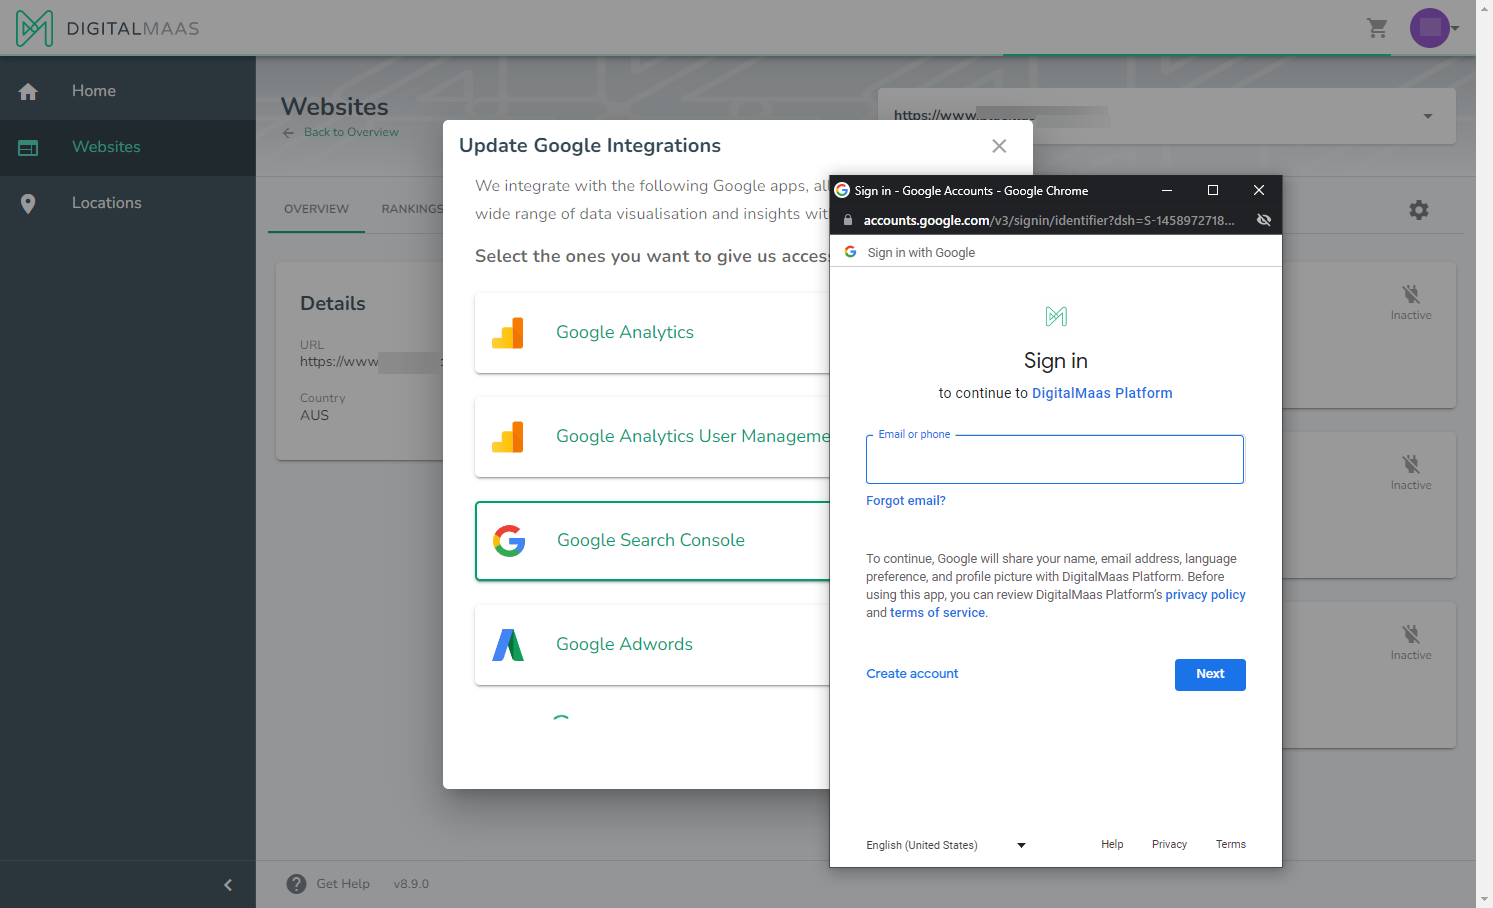The image size is (1493, 908).
Task: Click the Details heading
Action: point(333,304)
